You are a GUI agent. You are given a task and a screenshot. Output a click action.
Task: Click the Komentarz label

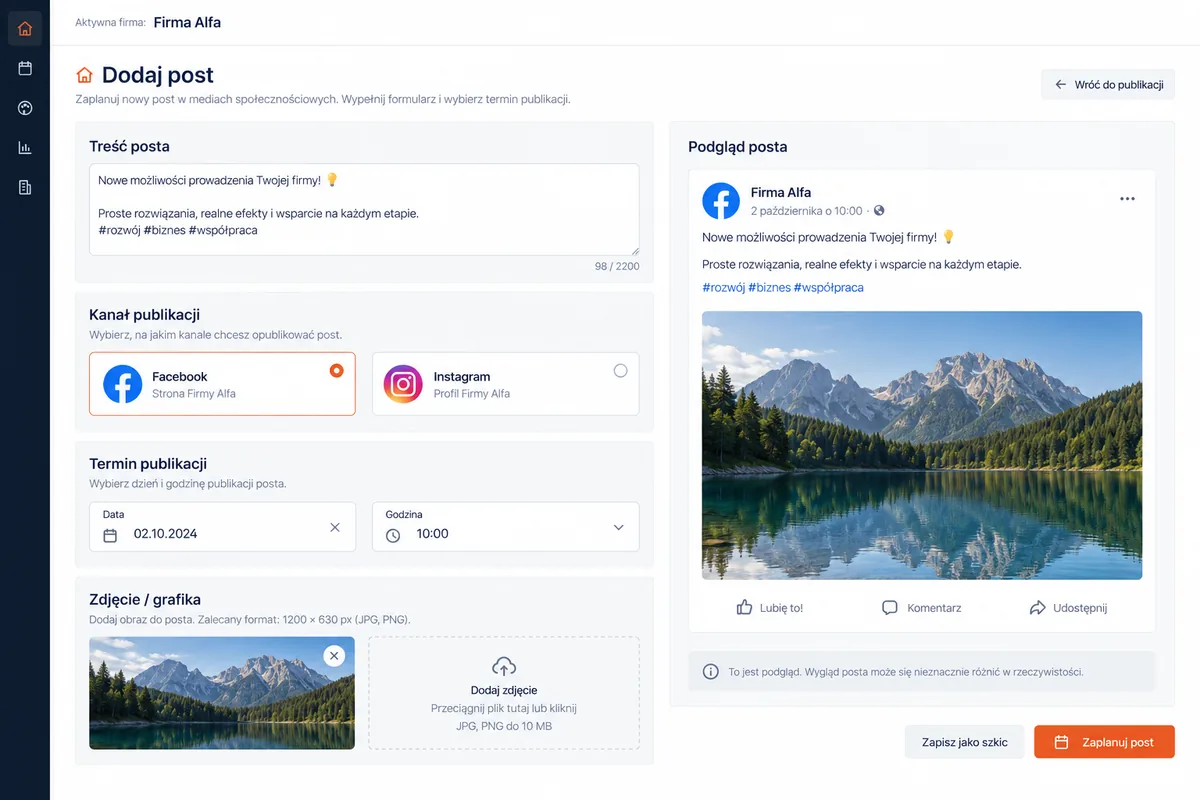pyautogui.click(x=934, y=608)
